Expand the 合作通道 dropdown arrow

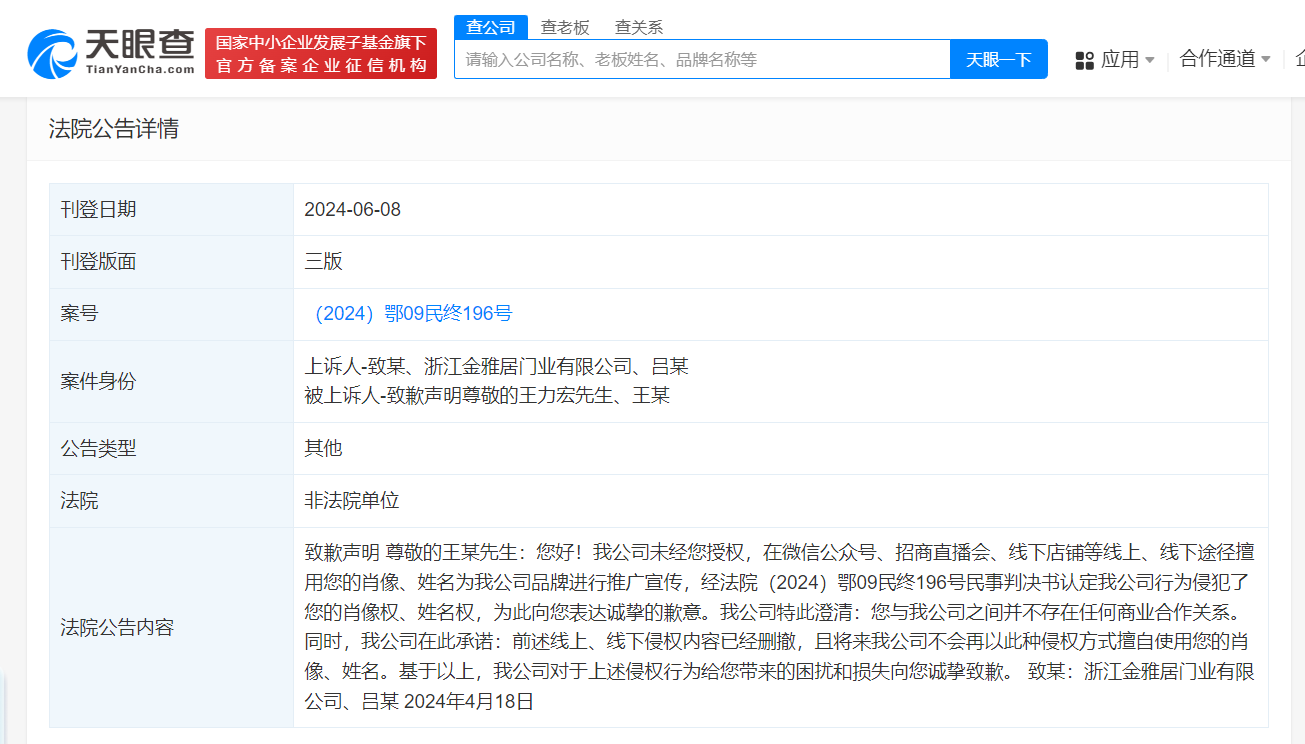[x=1265, y=60]
